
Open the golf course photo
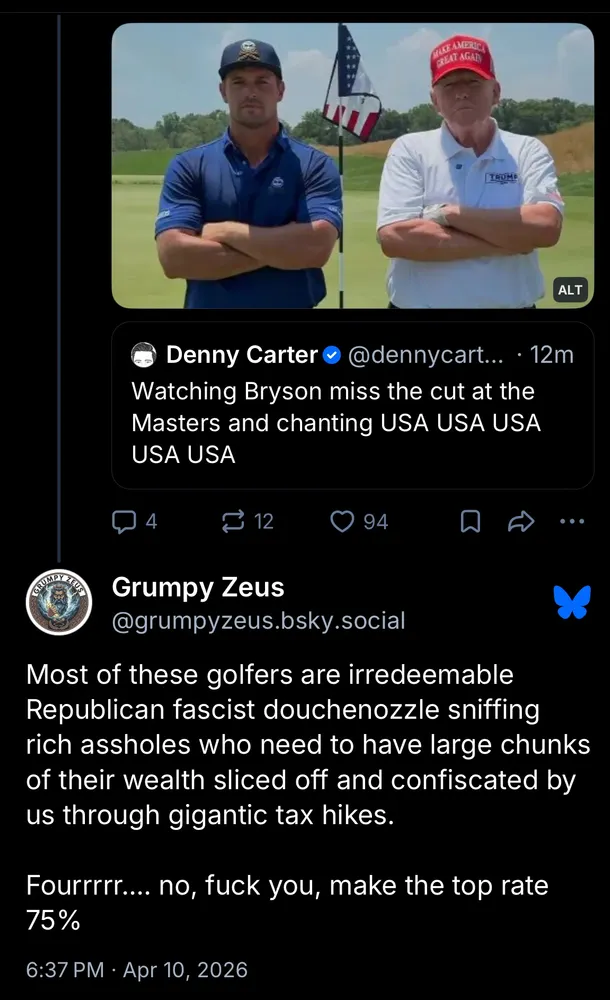(x=352, y=165)
